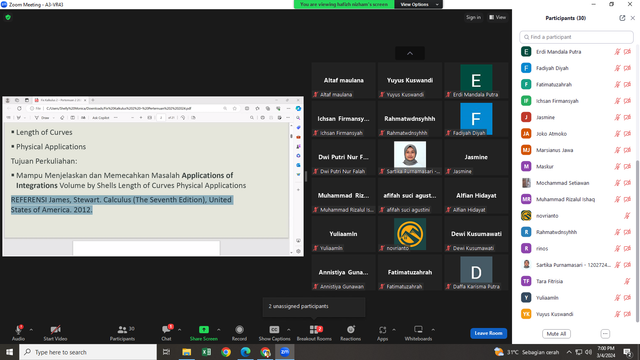Select Sartika Purnamasari's video tile
Image resolution: width=640 pixels, height=360 pixels.
tap(410, 157)
